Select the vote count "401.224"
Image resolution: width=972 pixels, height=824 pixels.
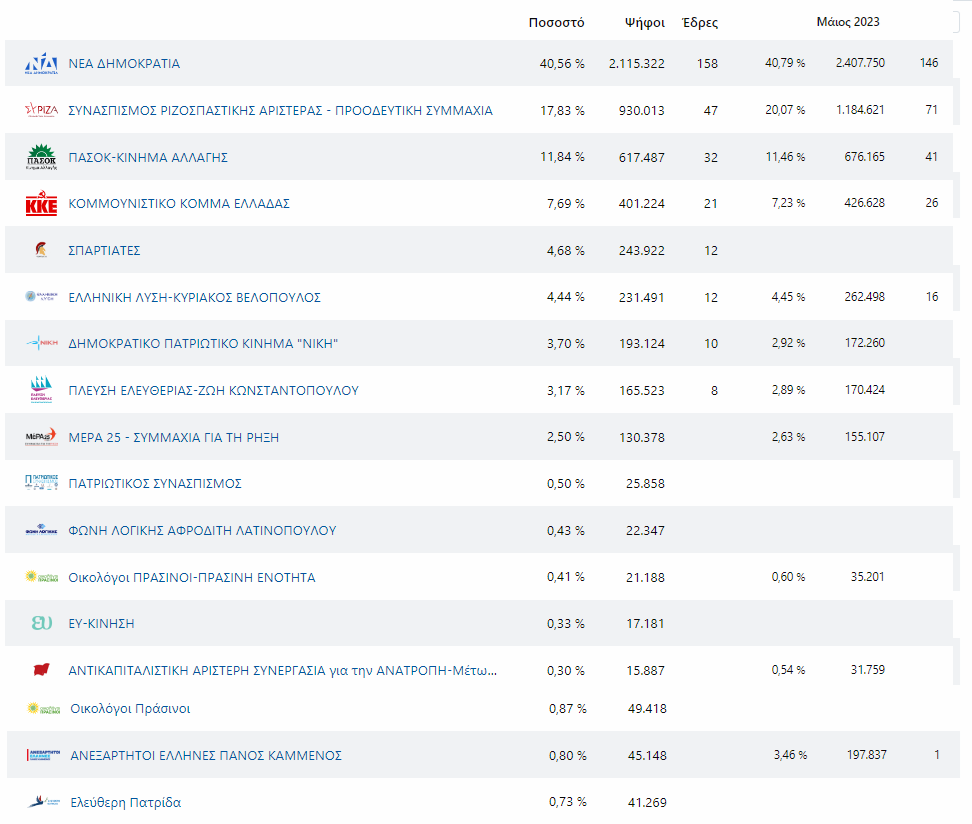point(642,204)
